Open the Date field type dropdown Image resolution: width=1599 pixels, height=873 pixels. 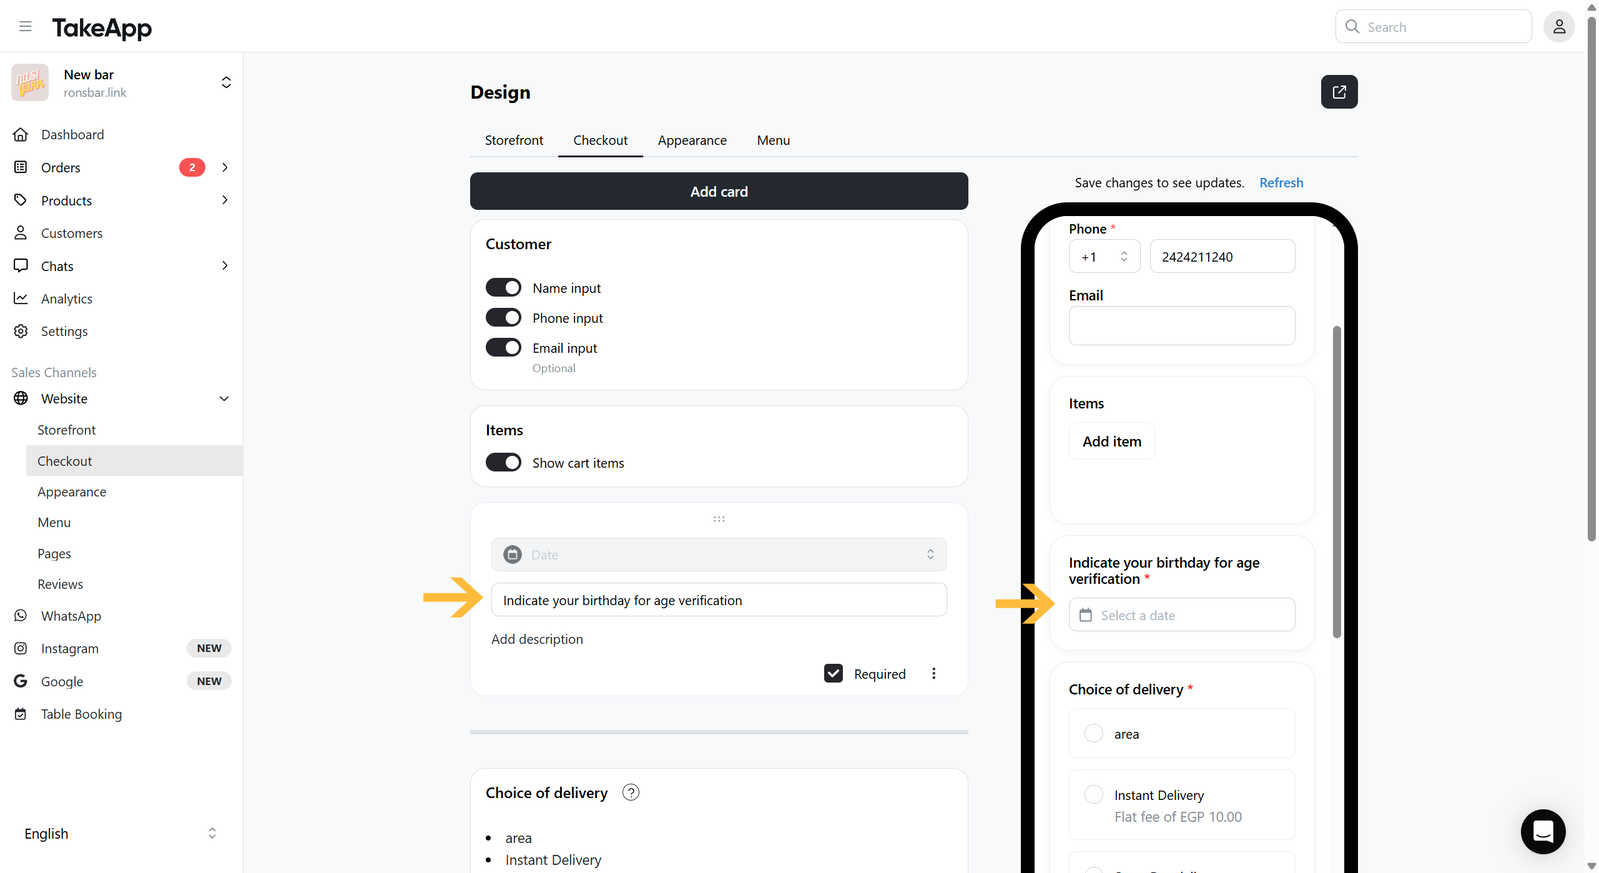tap(719, 554)
